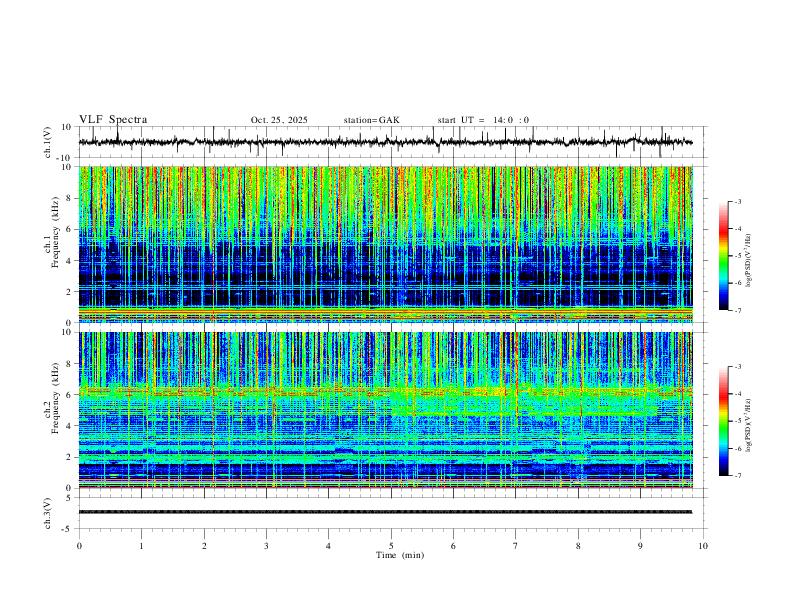Click the "-3" tick on ch.1 color bar
Viewport: 792px width, 612px height.
pyautogui.click(x=737, y=201)
